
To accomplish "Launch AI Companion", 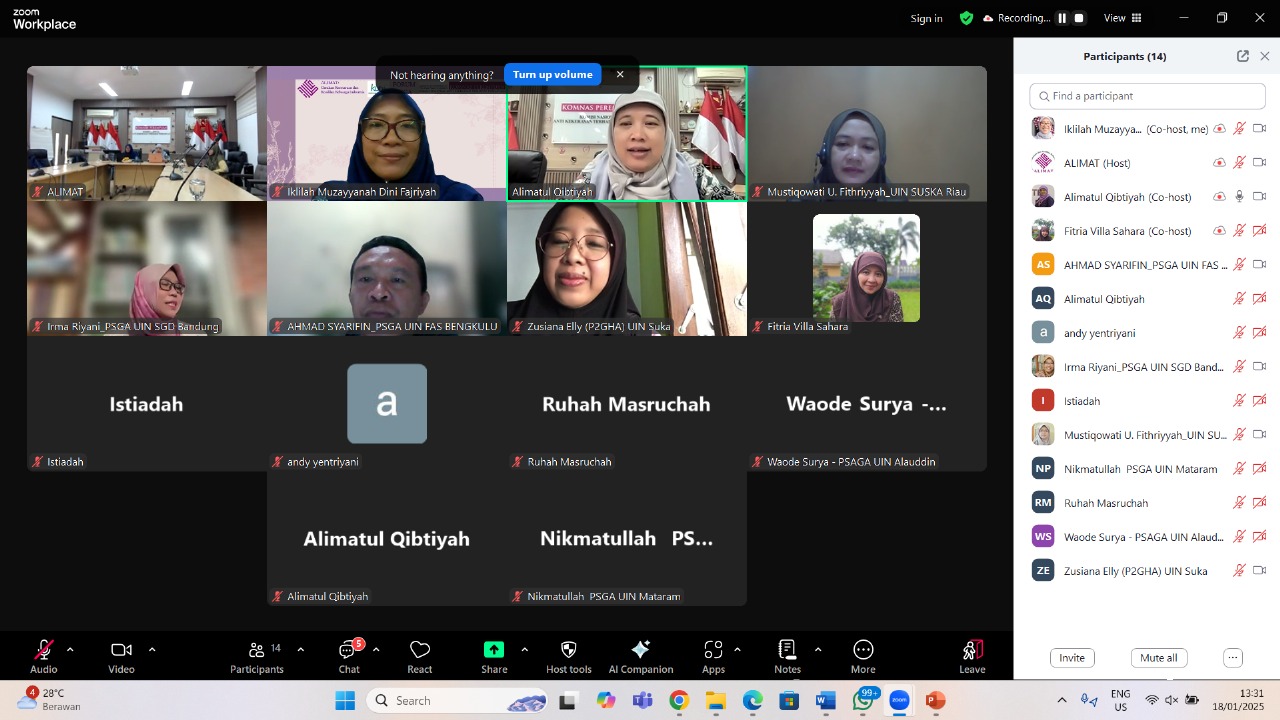I will [x=641, y=656].
